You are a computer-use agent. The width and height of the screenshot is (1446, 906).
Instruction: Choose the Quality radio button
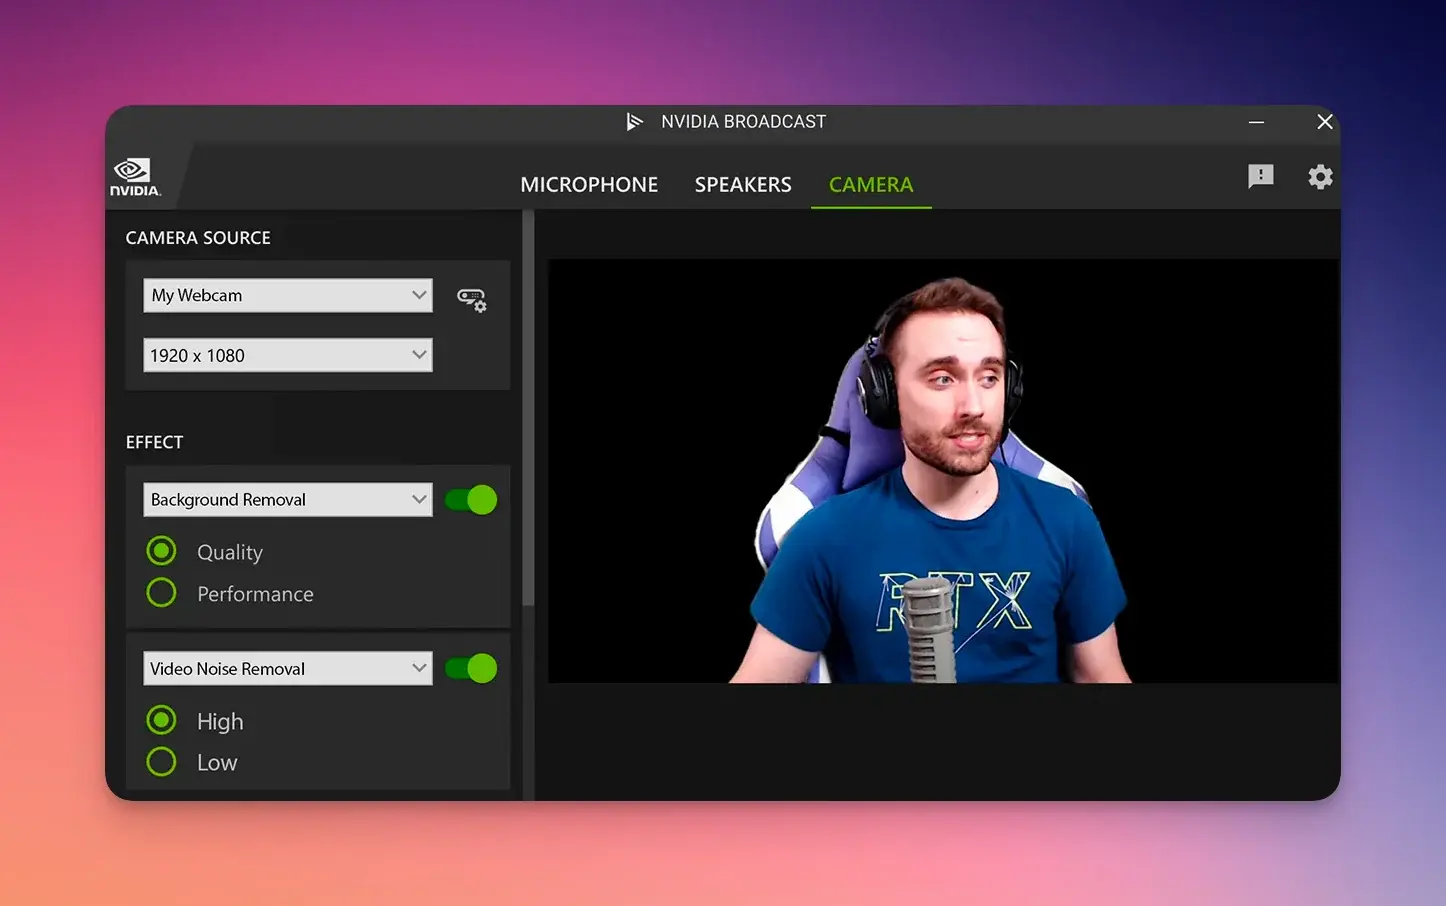pos(161,551)
